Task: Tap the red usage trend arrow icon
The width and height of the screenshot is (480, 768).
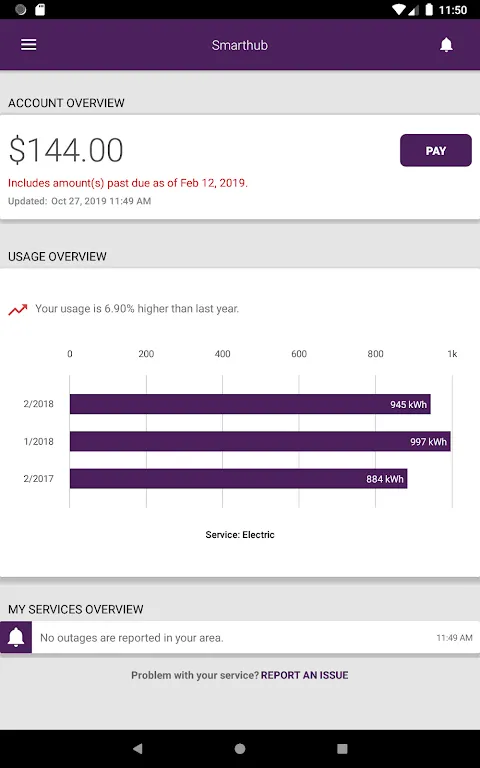Action: click(18, 310)
